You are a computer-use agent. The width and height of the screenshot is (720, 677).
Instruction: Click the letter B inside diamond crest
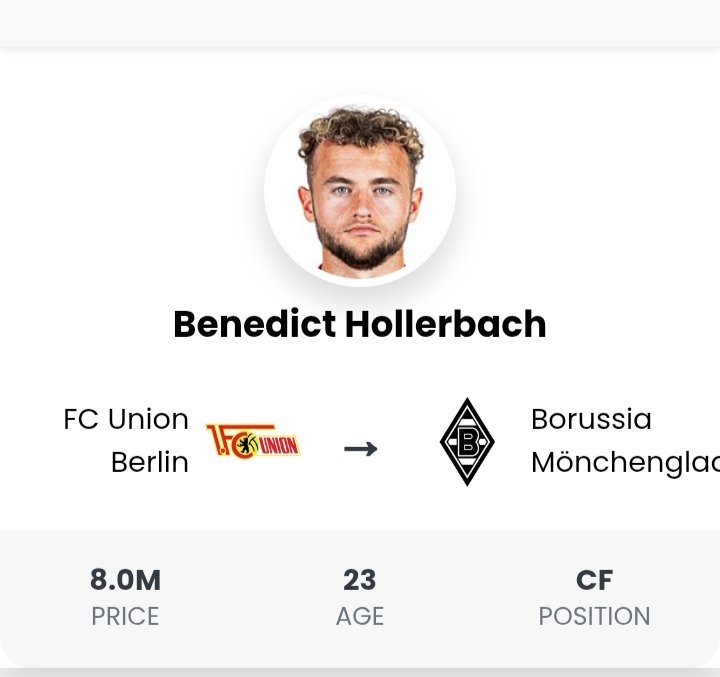(467, 442)
